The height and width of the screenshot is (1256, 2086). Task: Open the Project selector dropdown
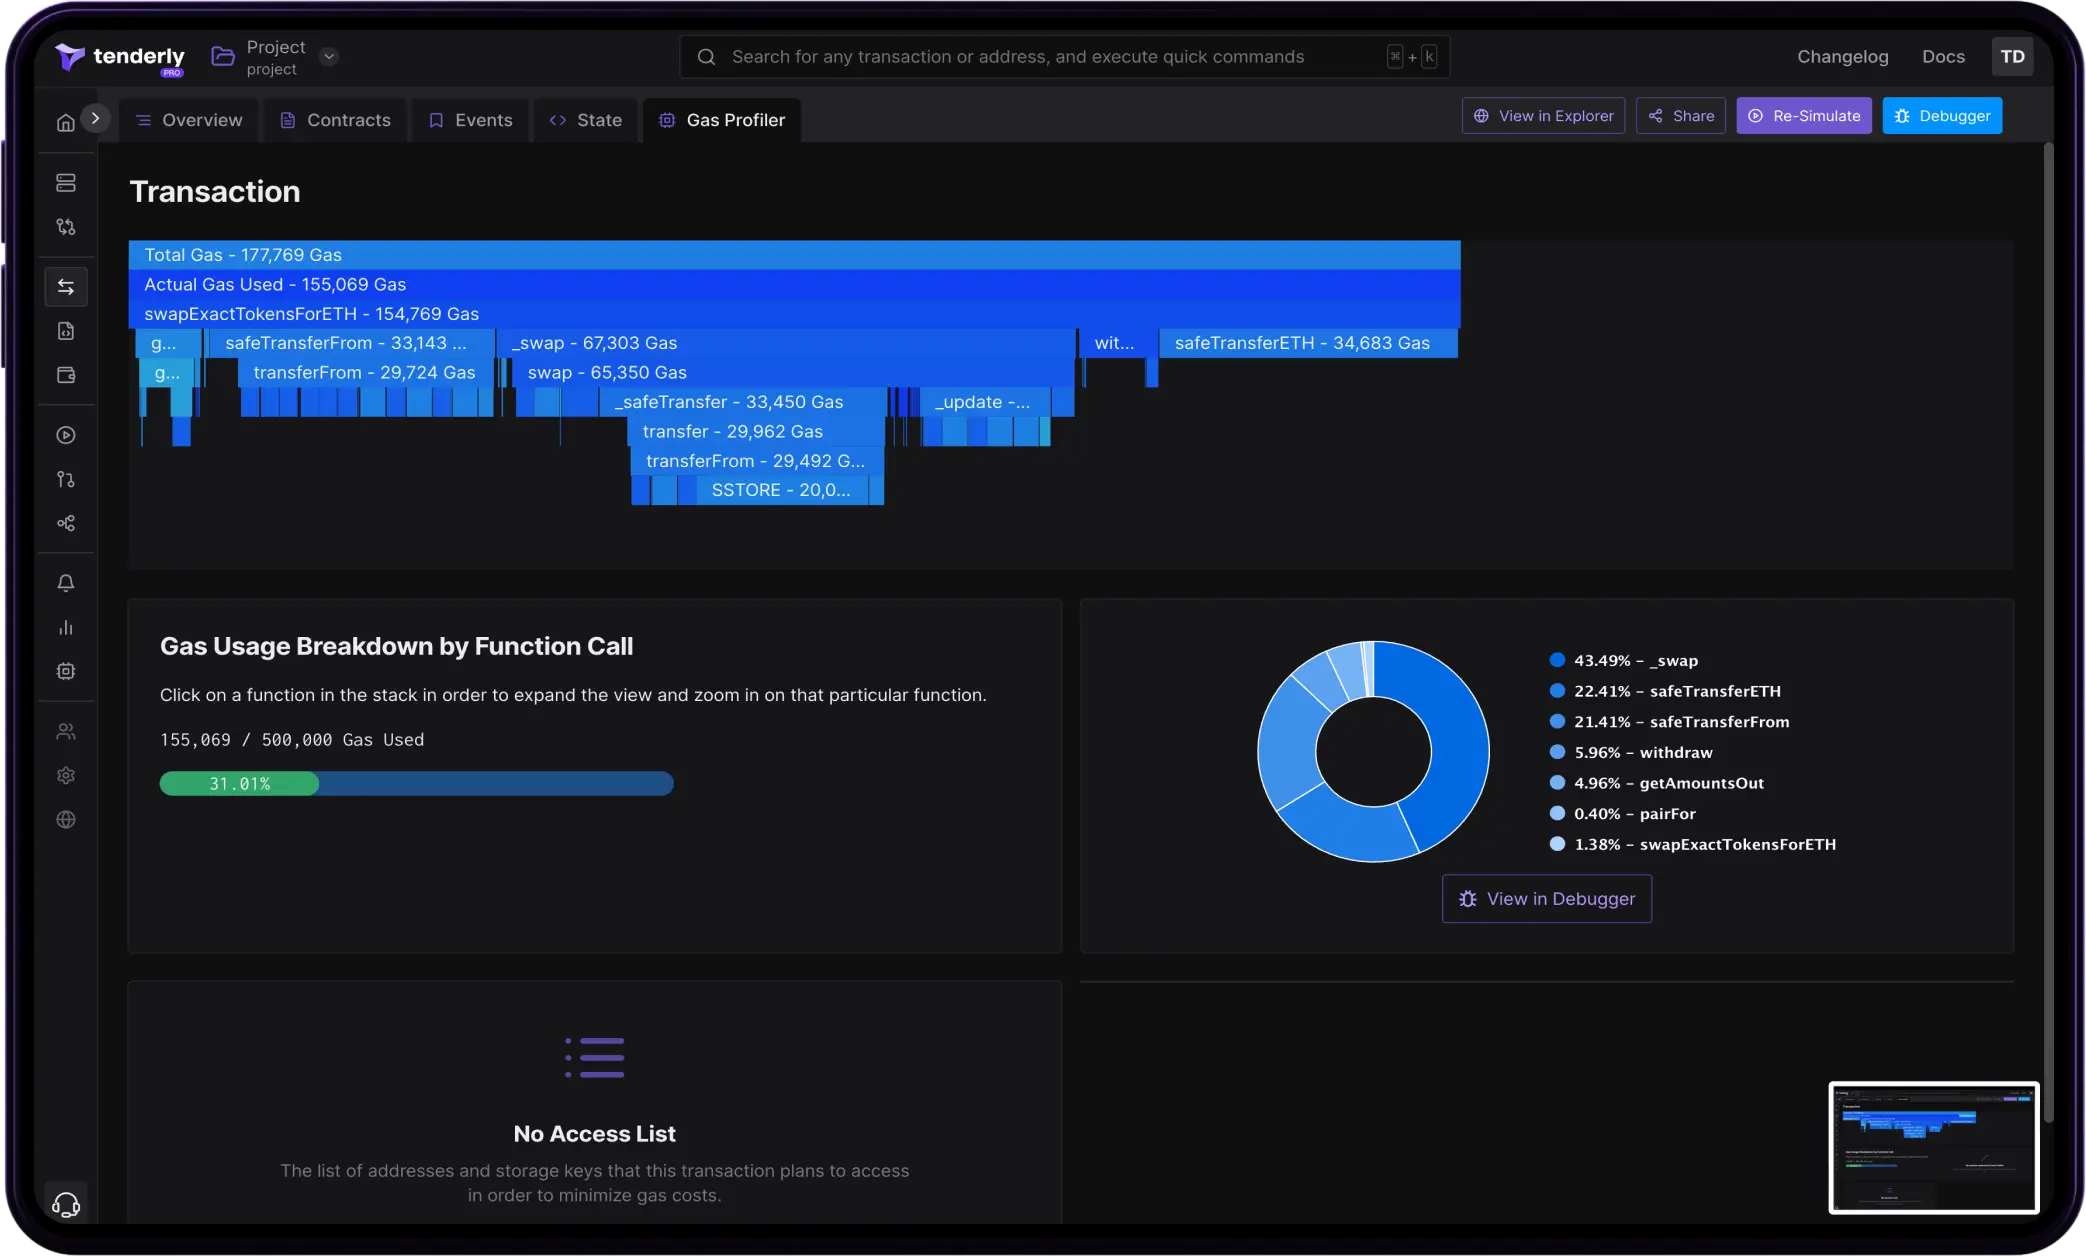(329, 57)
